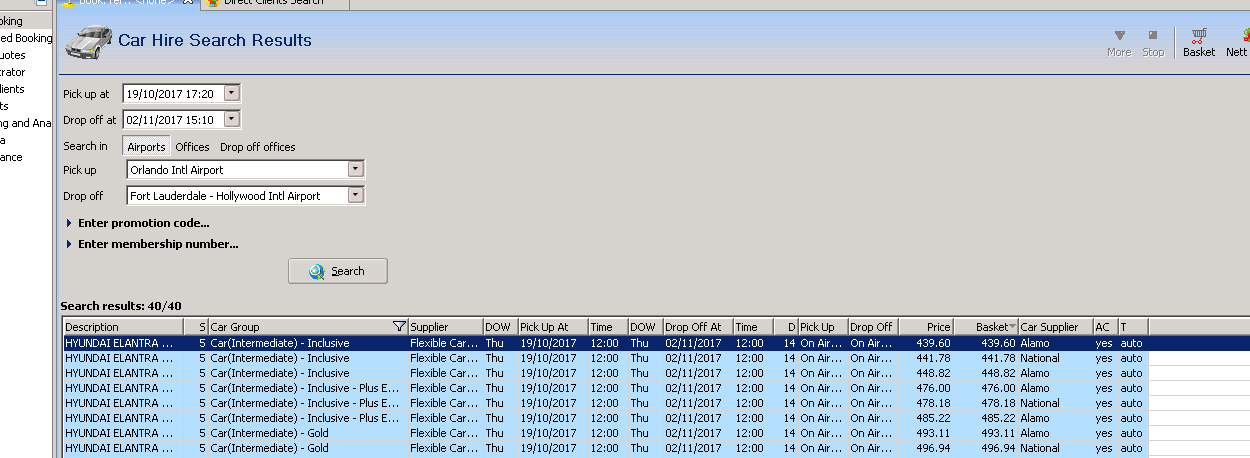The height and width of the screenshot is (458, 1250).
Task: Select the Offices search option
Action: click(193, 147)
